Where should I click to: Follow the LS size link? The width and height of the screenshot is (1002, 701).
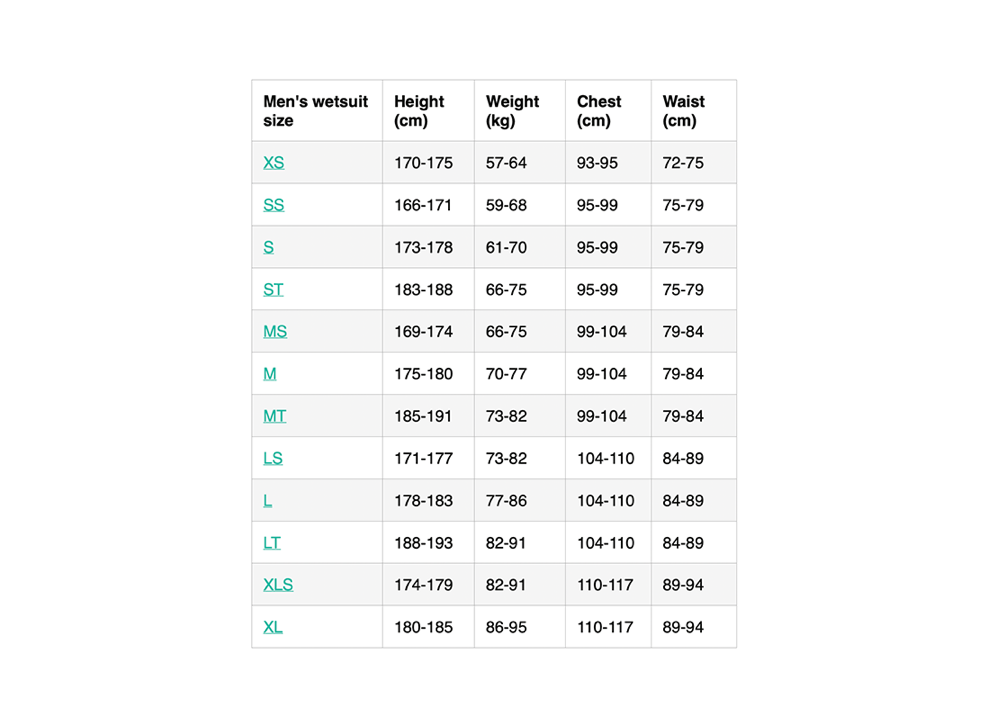(273, 458)
